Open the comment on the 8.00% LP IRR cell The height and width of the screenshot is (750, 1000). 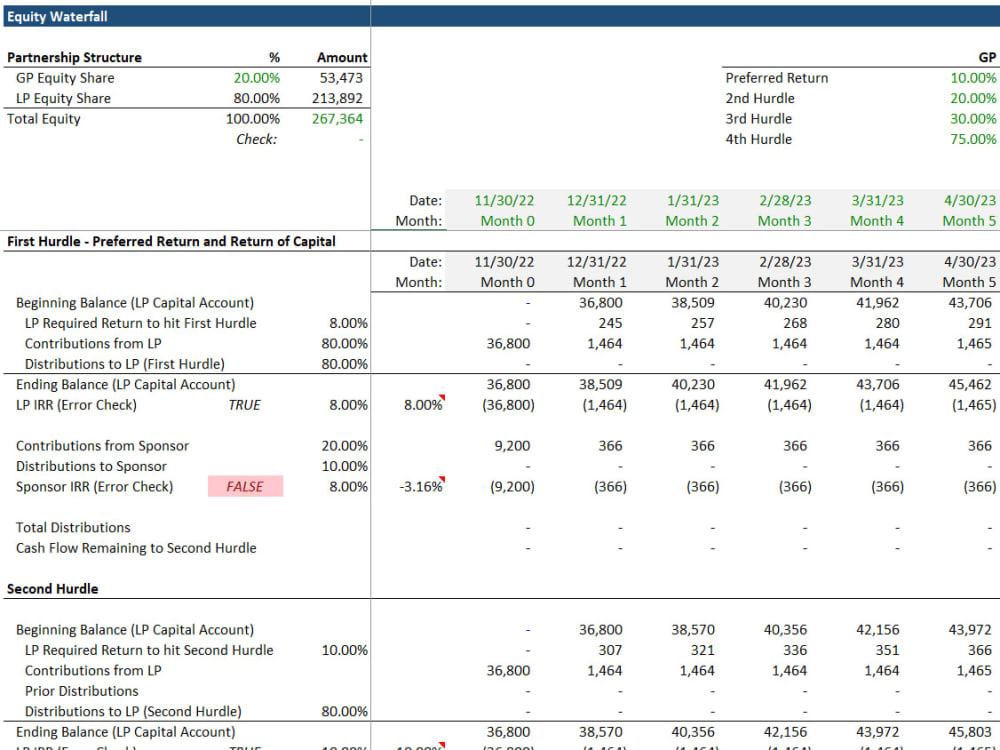click(x=427, y=405)
